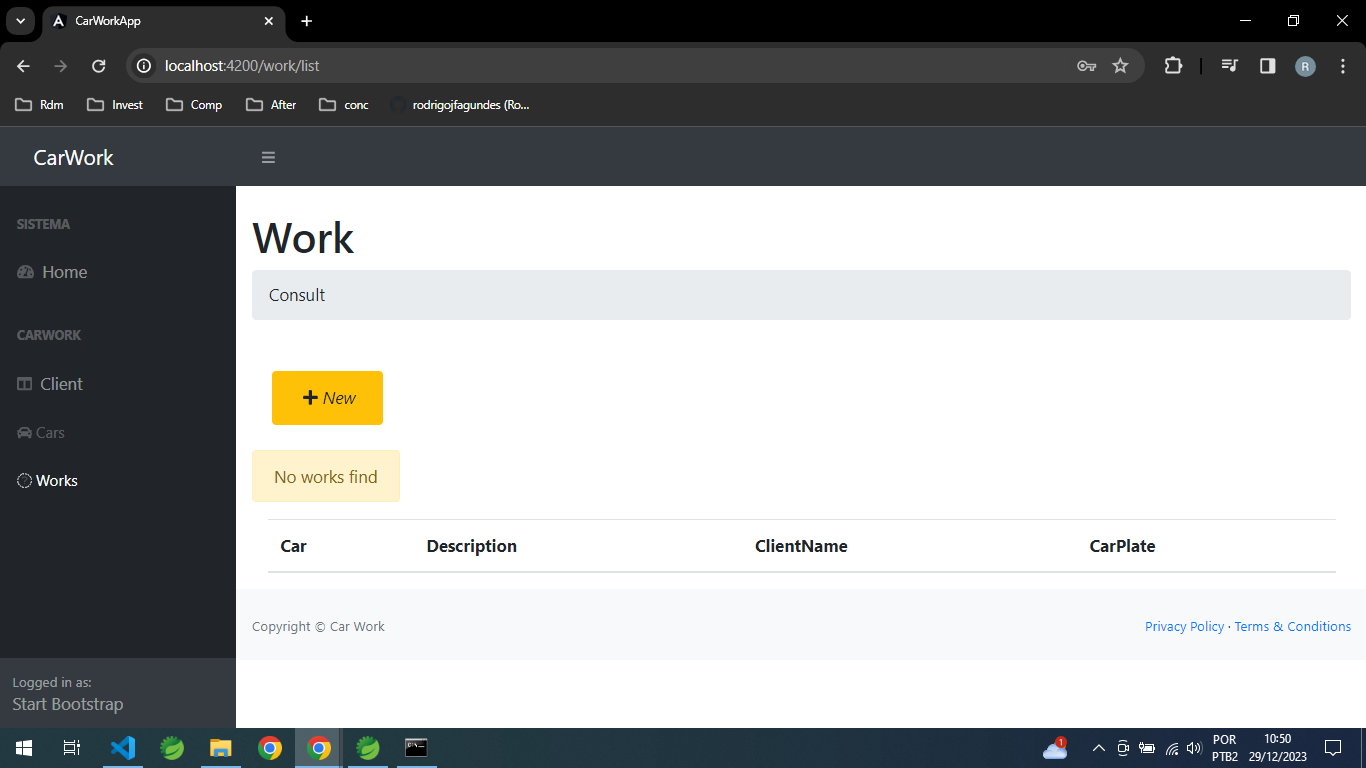
Task: Open the Windows Start menu
Action: 23,748
